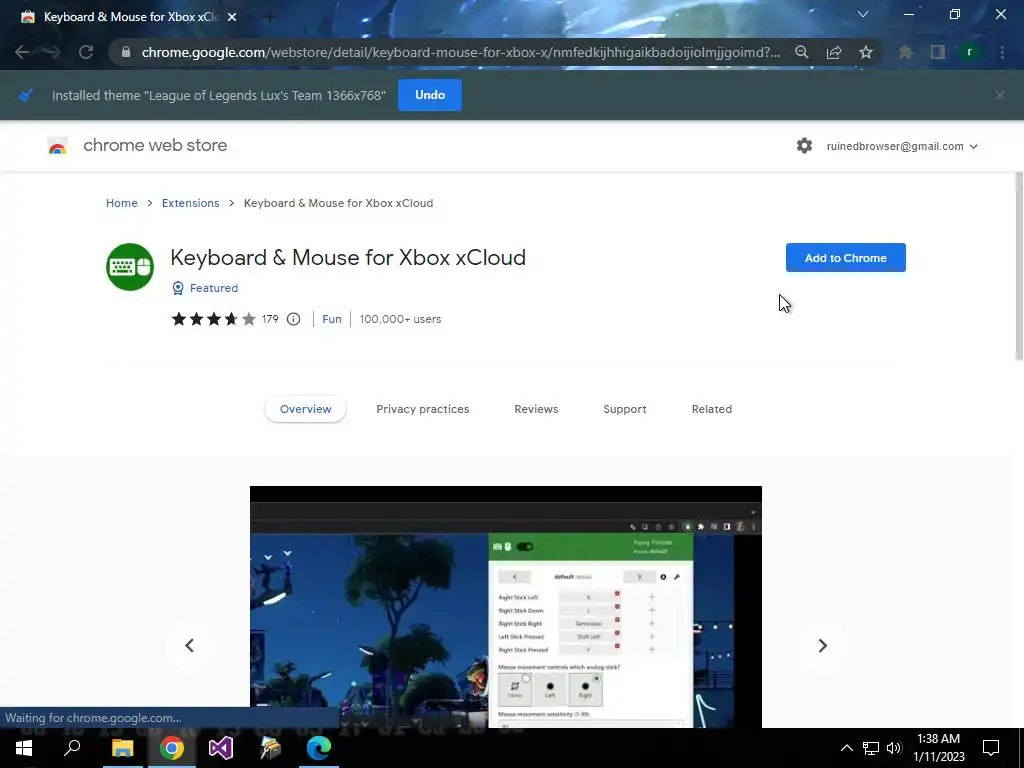This screenshot has height=768, width=1024.
Task: Open the Windows Start menu
Action: (x=24, y=748)
